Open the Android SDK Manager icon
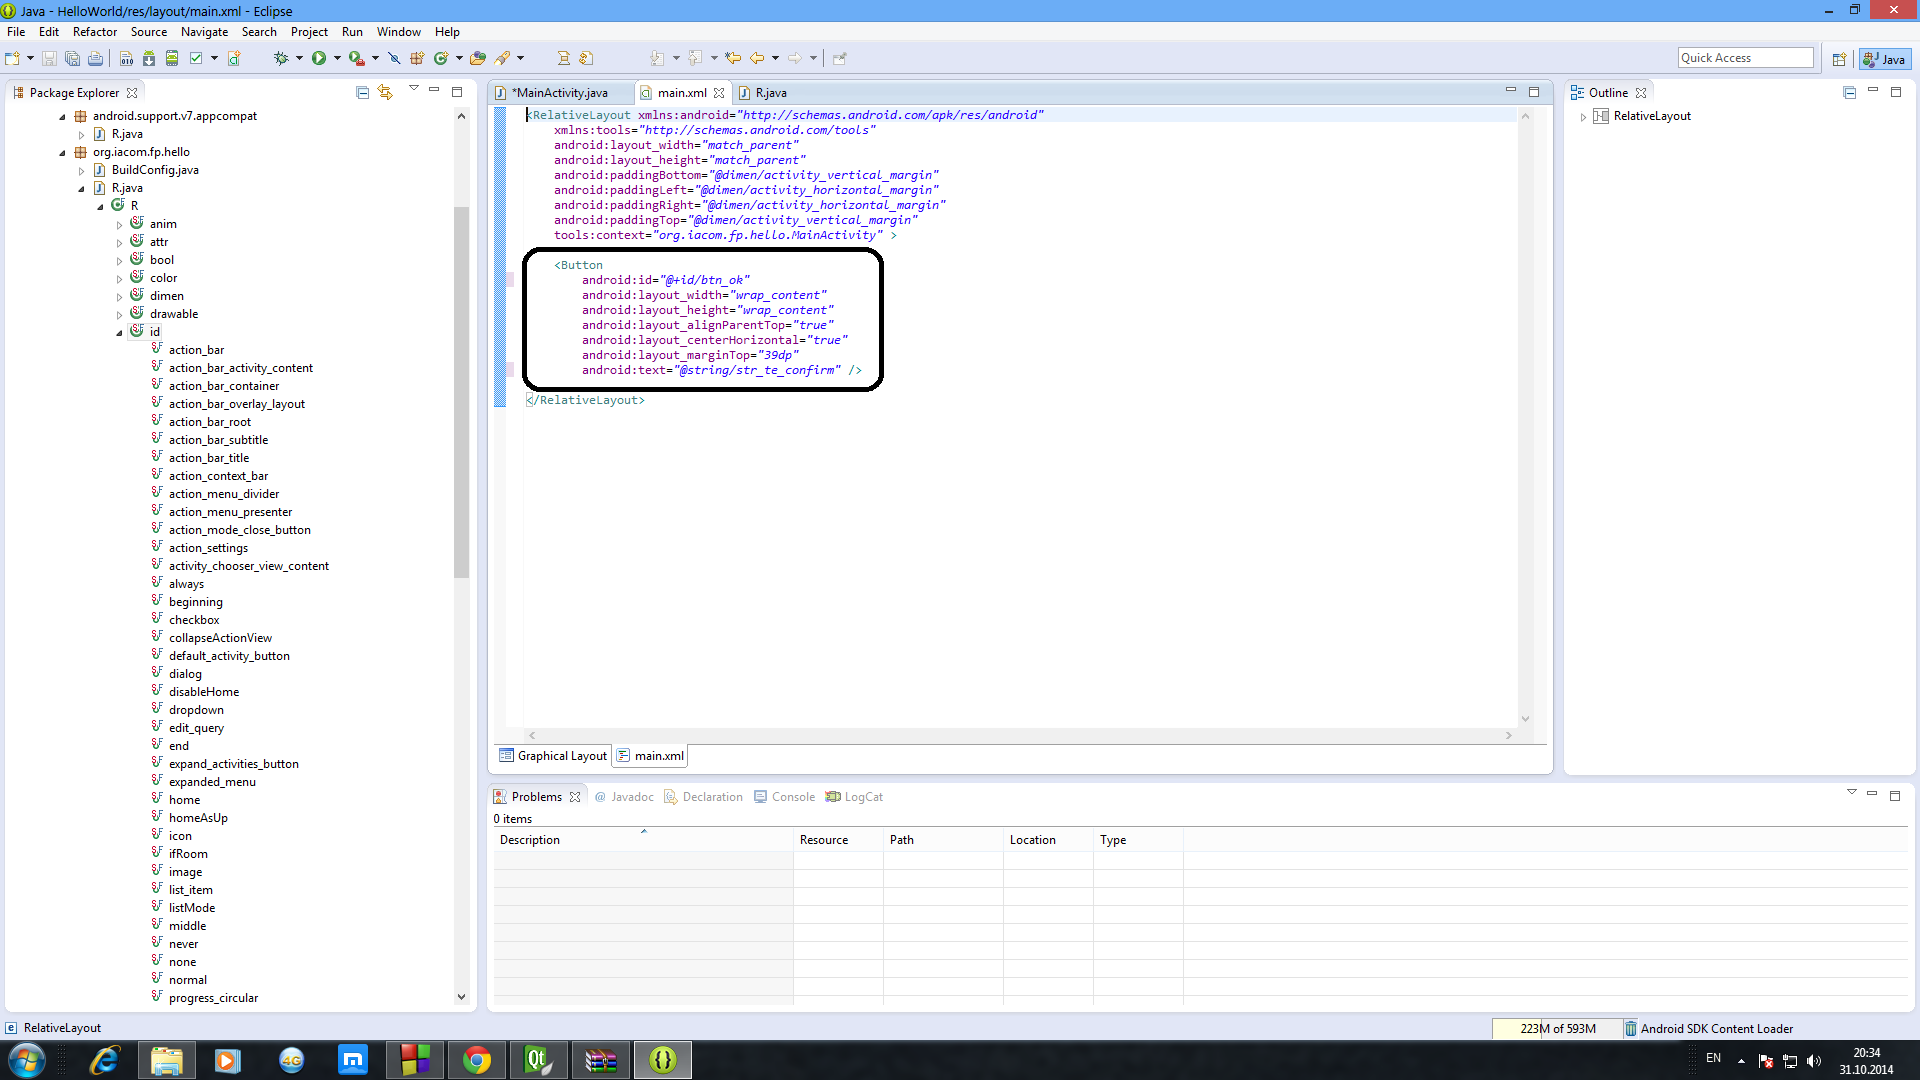The image size is (1920, 1080). coord(149,58)
